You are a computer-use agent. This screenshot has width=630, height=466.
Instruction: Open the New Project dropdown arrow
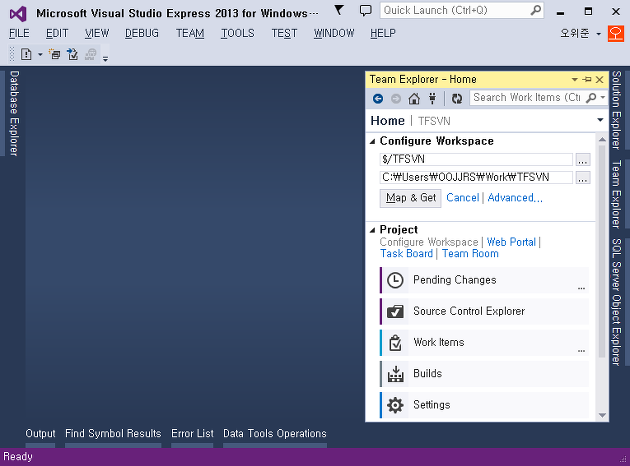(40, 54)
